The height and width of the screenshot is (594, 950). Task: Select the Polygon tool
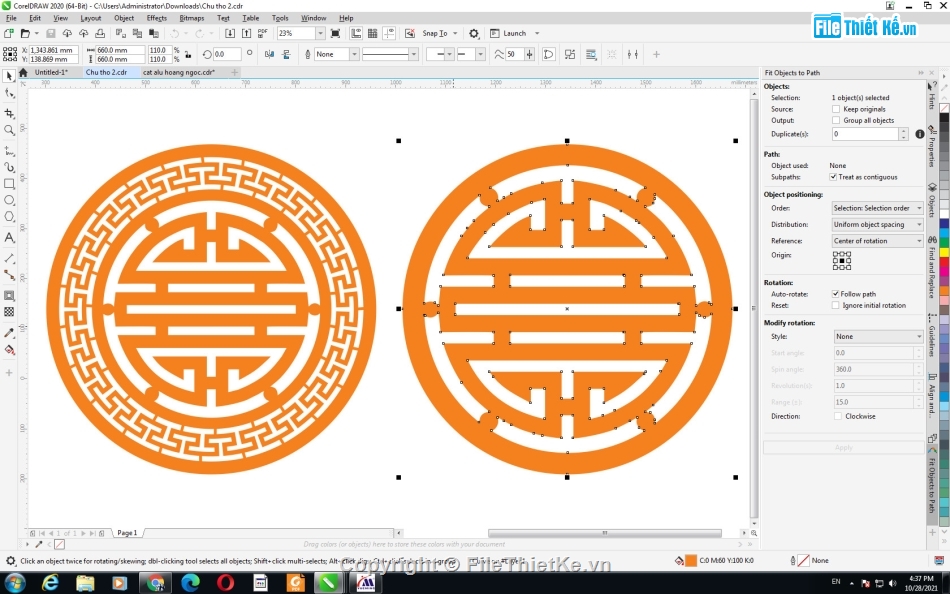9,217
